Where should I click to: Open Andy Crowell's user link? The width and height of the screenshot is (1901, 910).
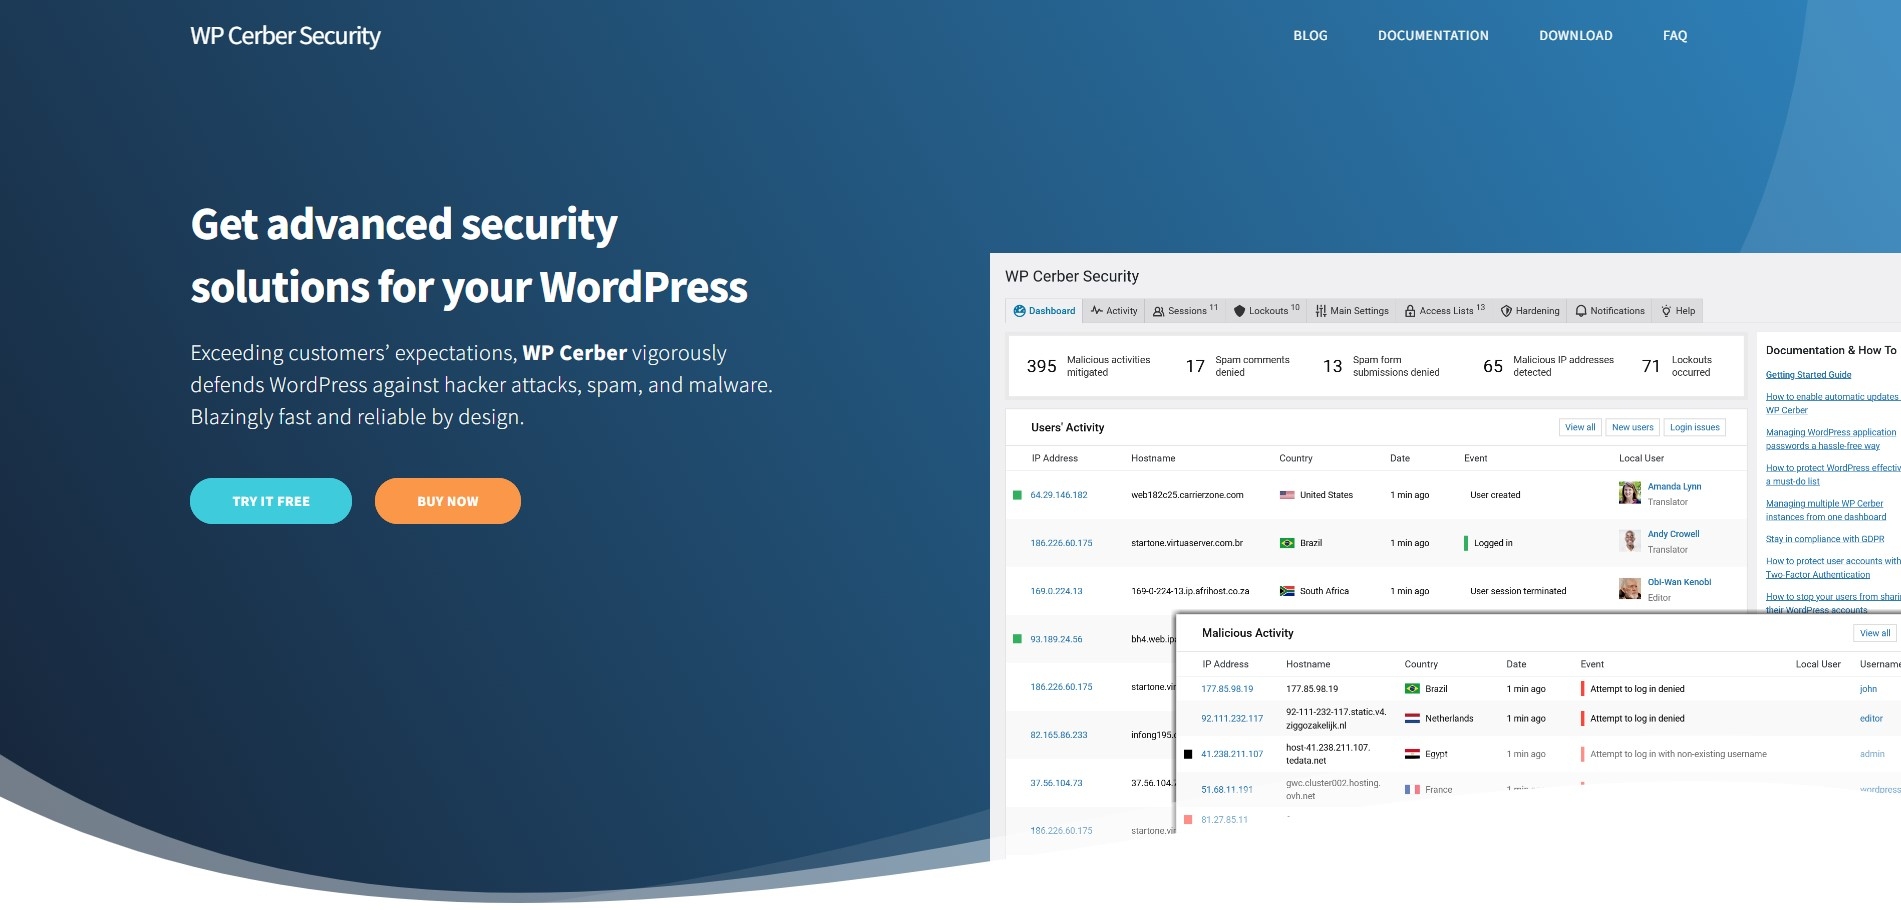click(x=1673, y=534)
